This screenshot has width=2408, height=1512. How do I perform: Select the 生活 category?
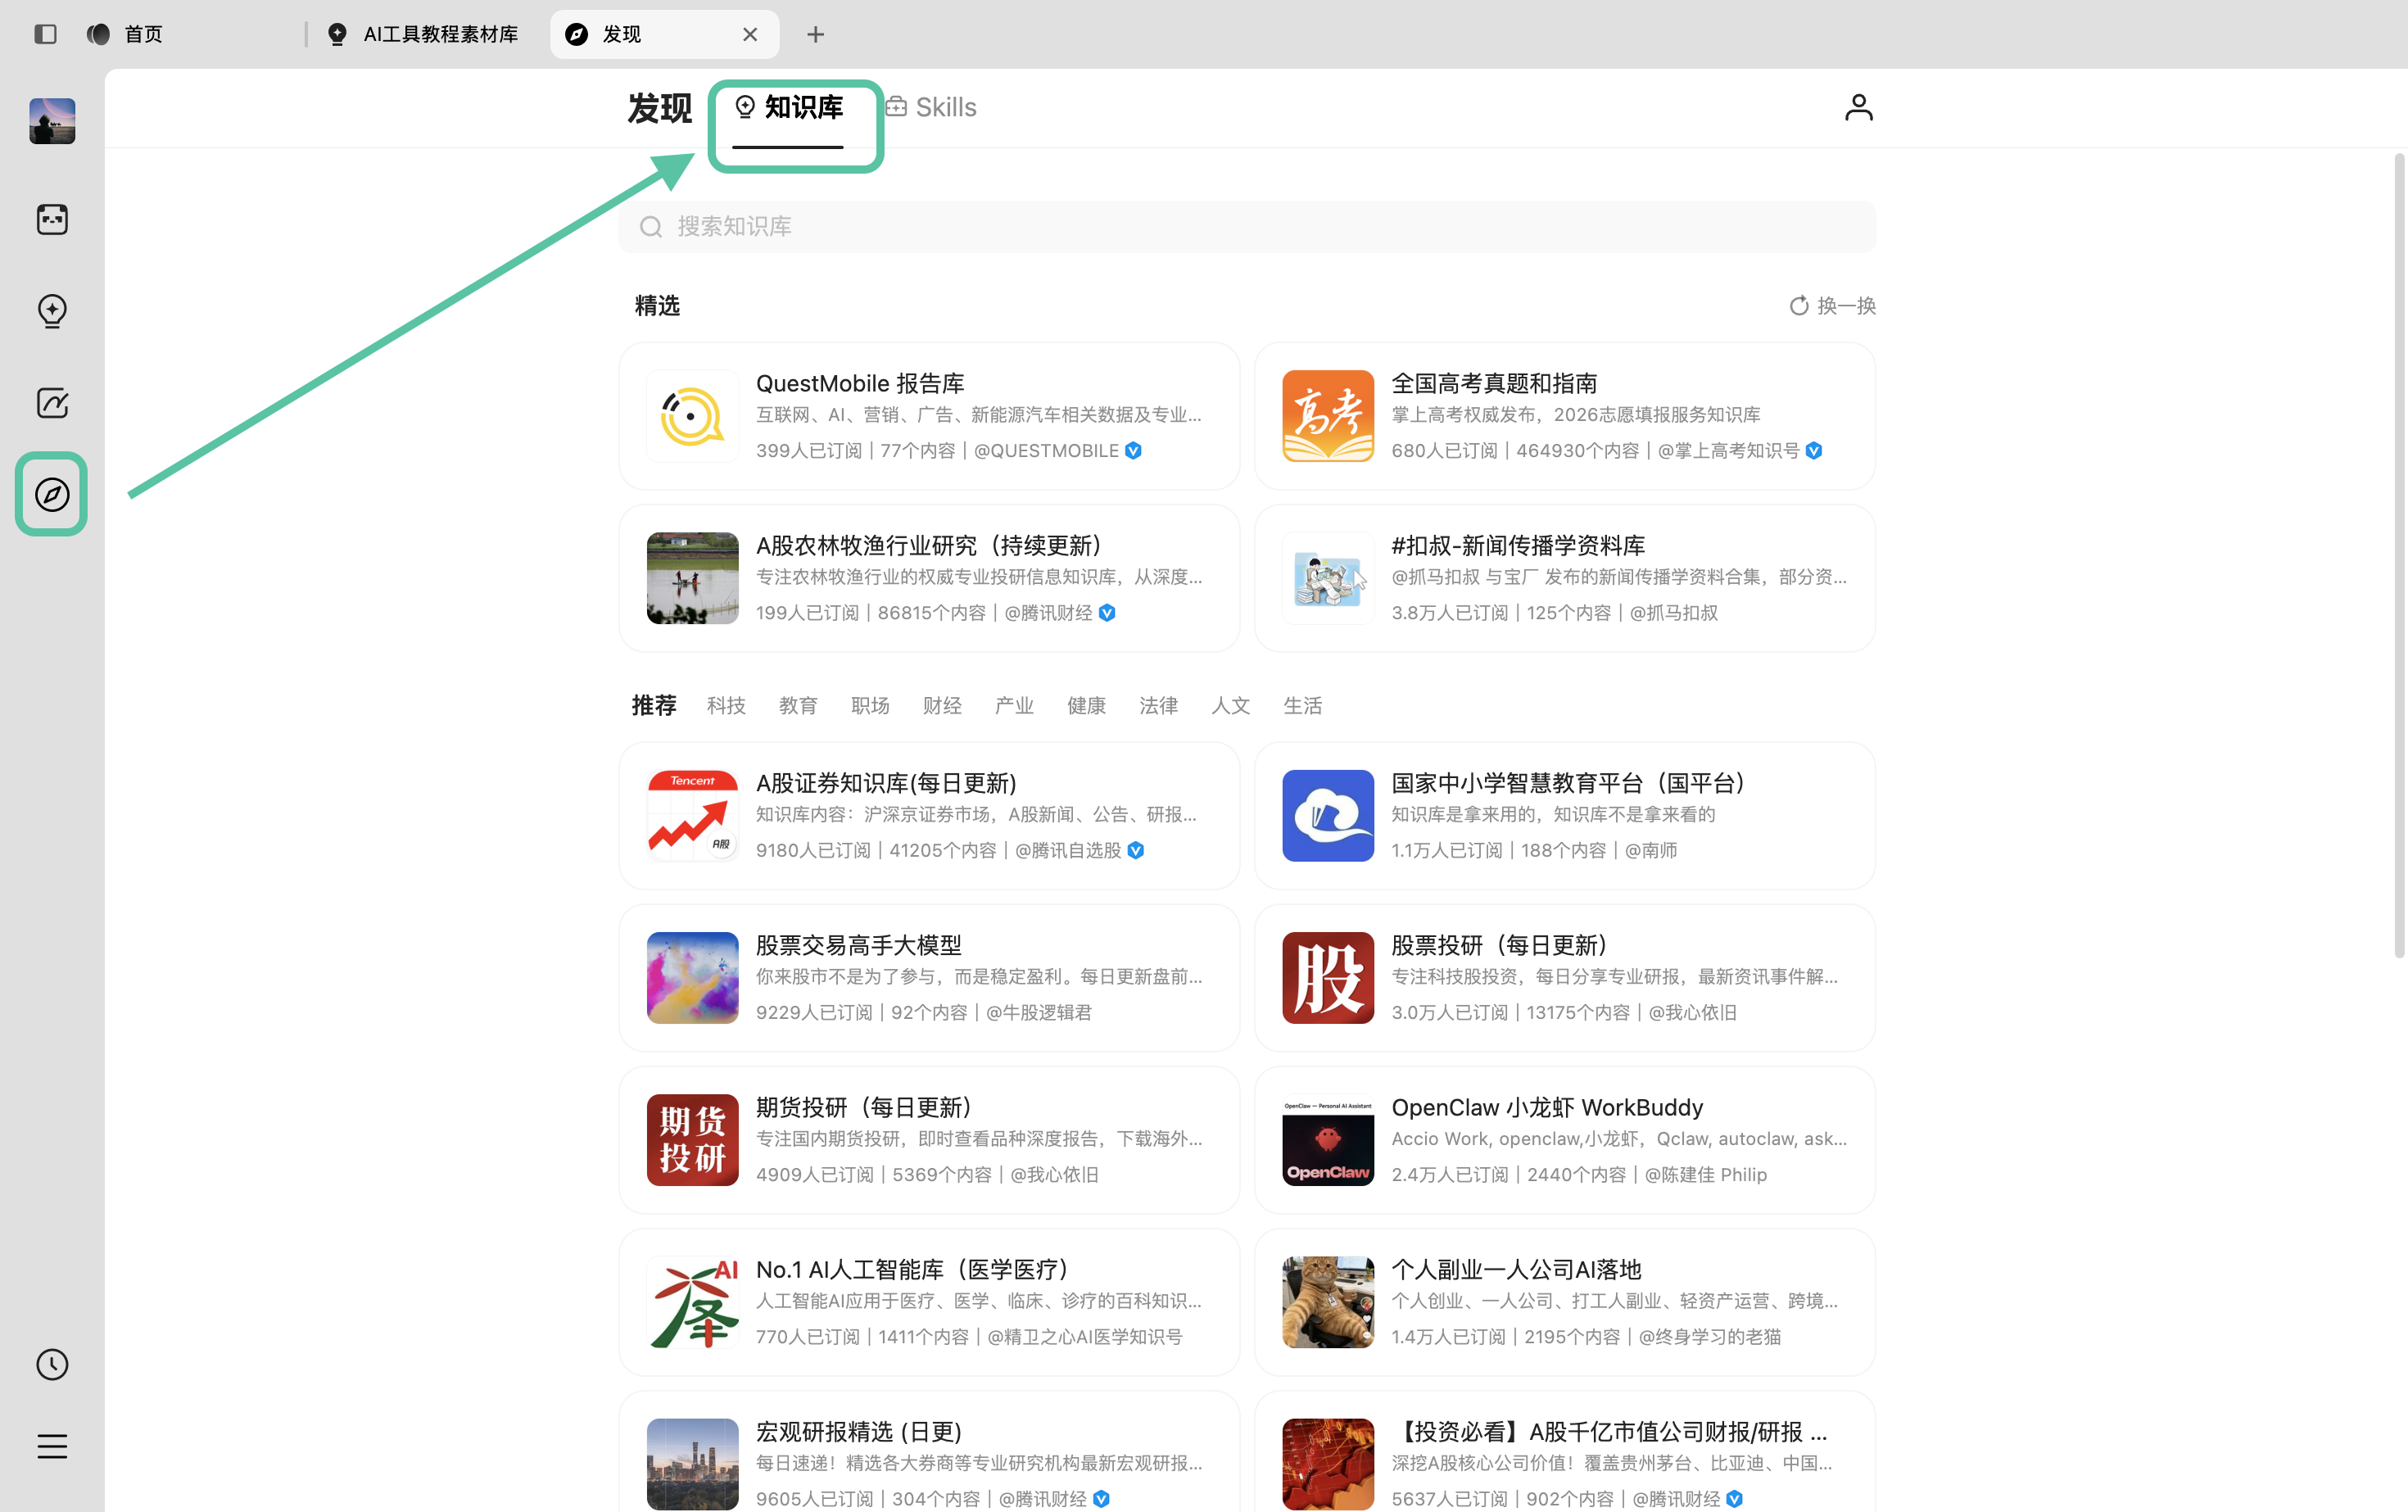click(x=1302, y=706)
